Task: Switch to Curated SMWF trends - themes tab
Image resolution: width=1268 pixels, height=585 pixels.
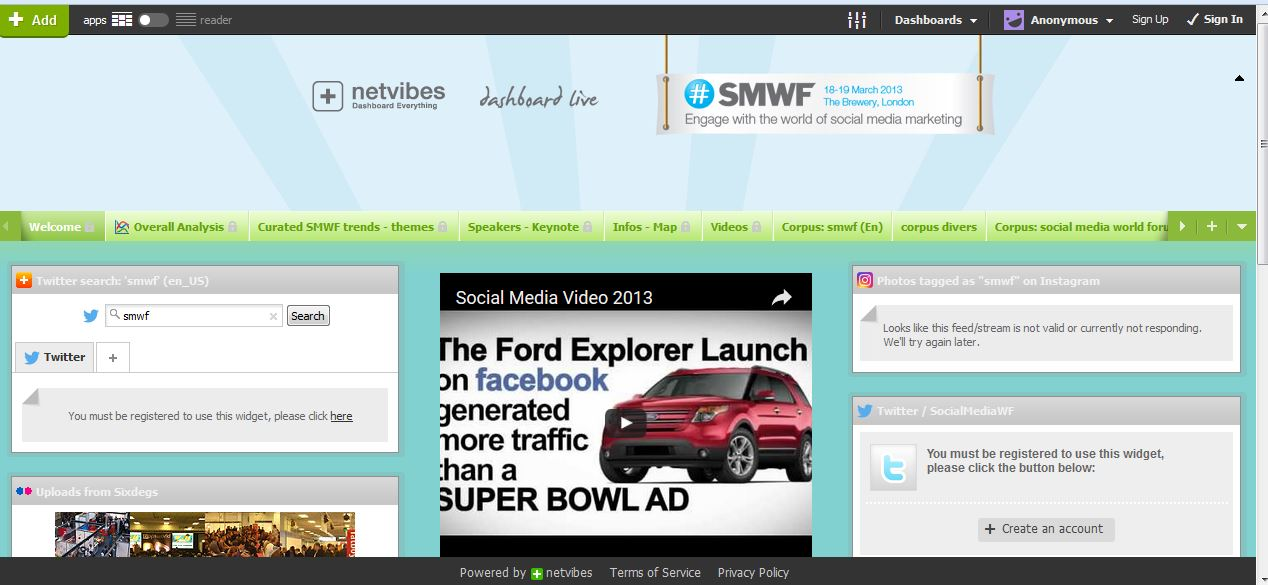Action: [x=354, y=227]
